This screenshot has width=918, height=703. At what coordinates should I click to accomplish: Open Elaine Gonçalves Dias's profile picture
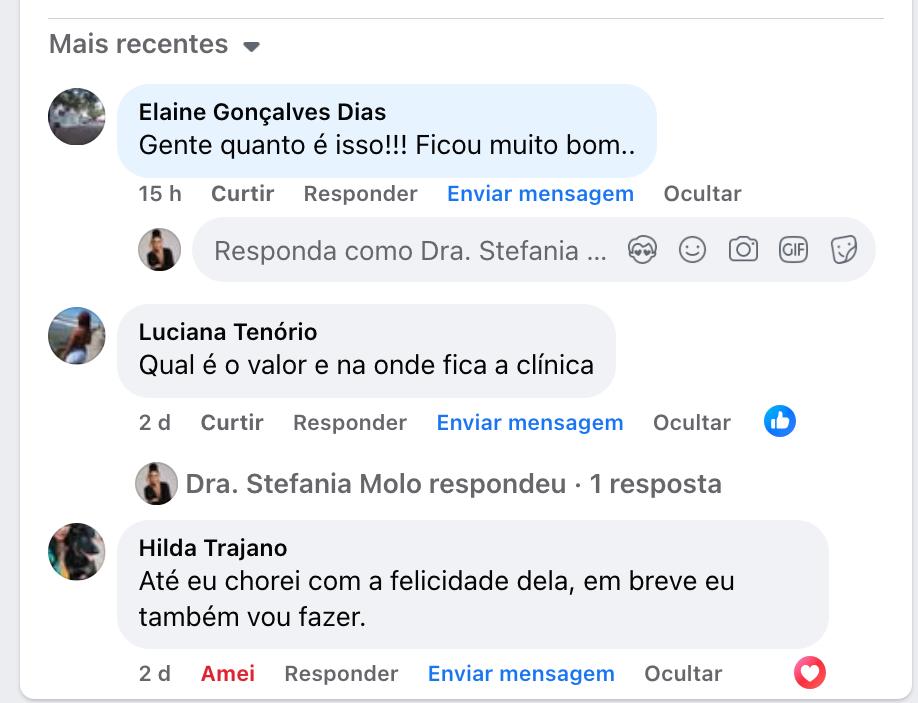coord(77,117)
